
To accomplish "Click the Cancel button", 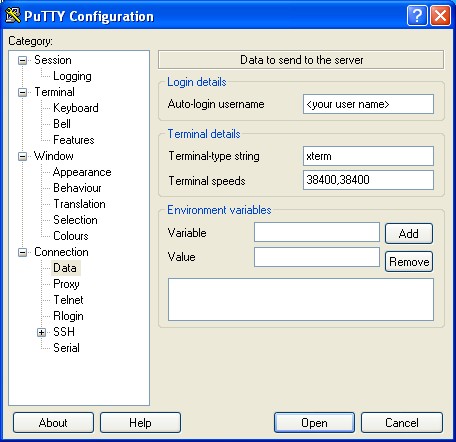I will click(402, 423).
